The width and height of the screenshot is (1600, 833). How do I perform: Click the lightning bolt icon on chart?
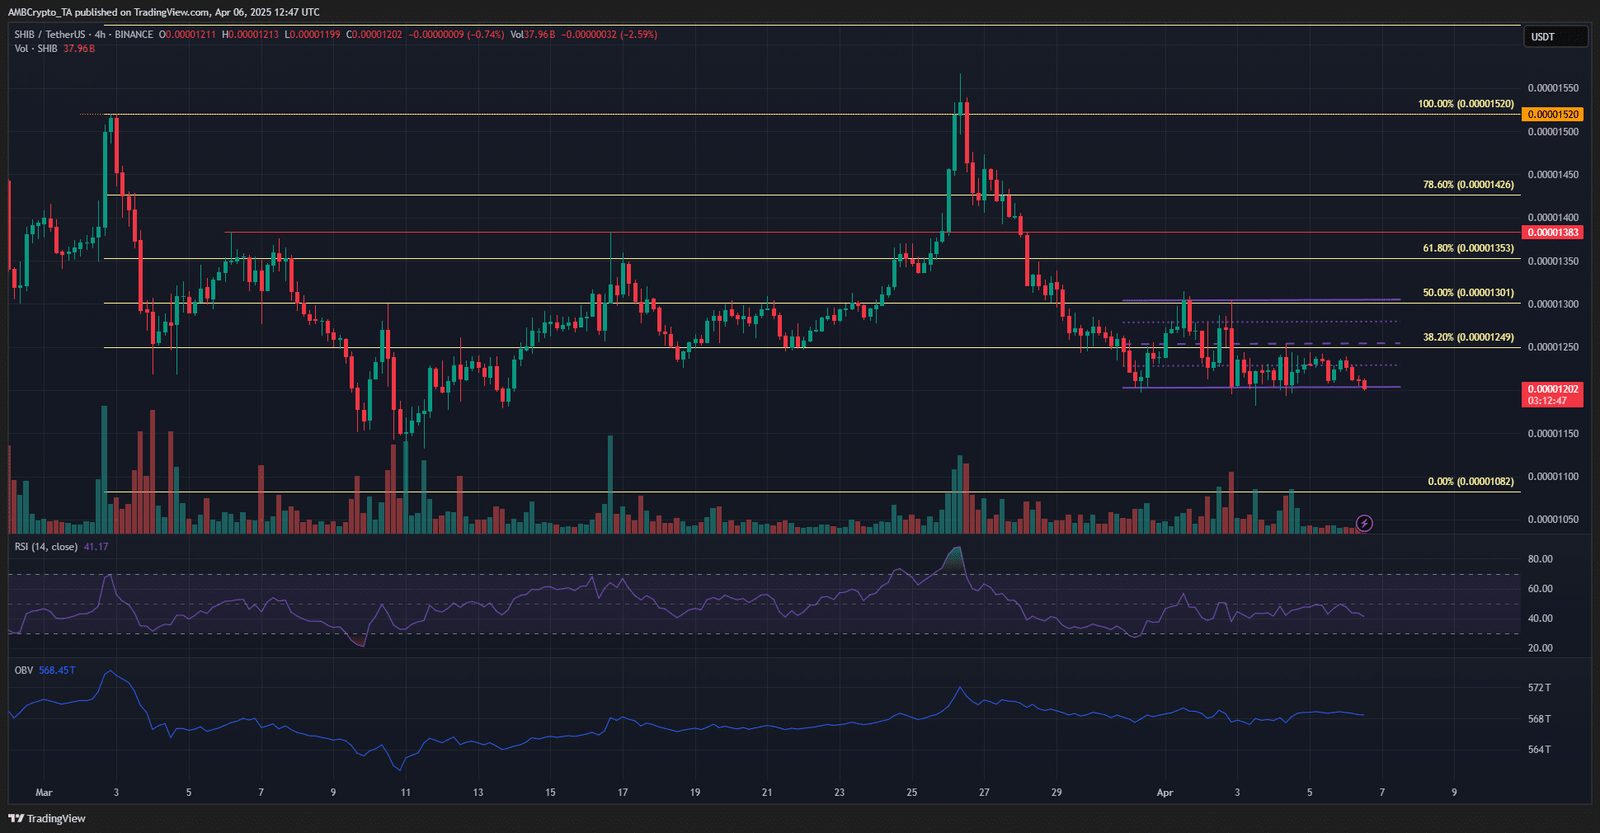(x=1364, y=523)
